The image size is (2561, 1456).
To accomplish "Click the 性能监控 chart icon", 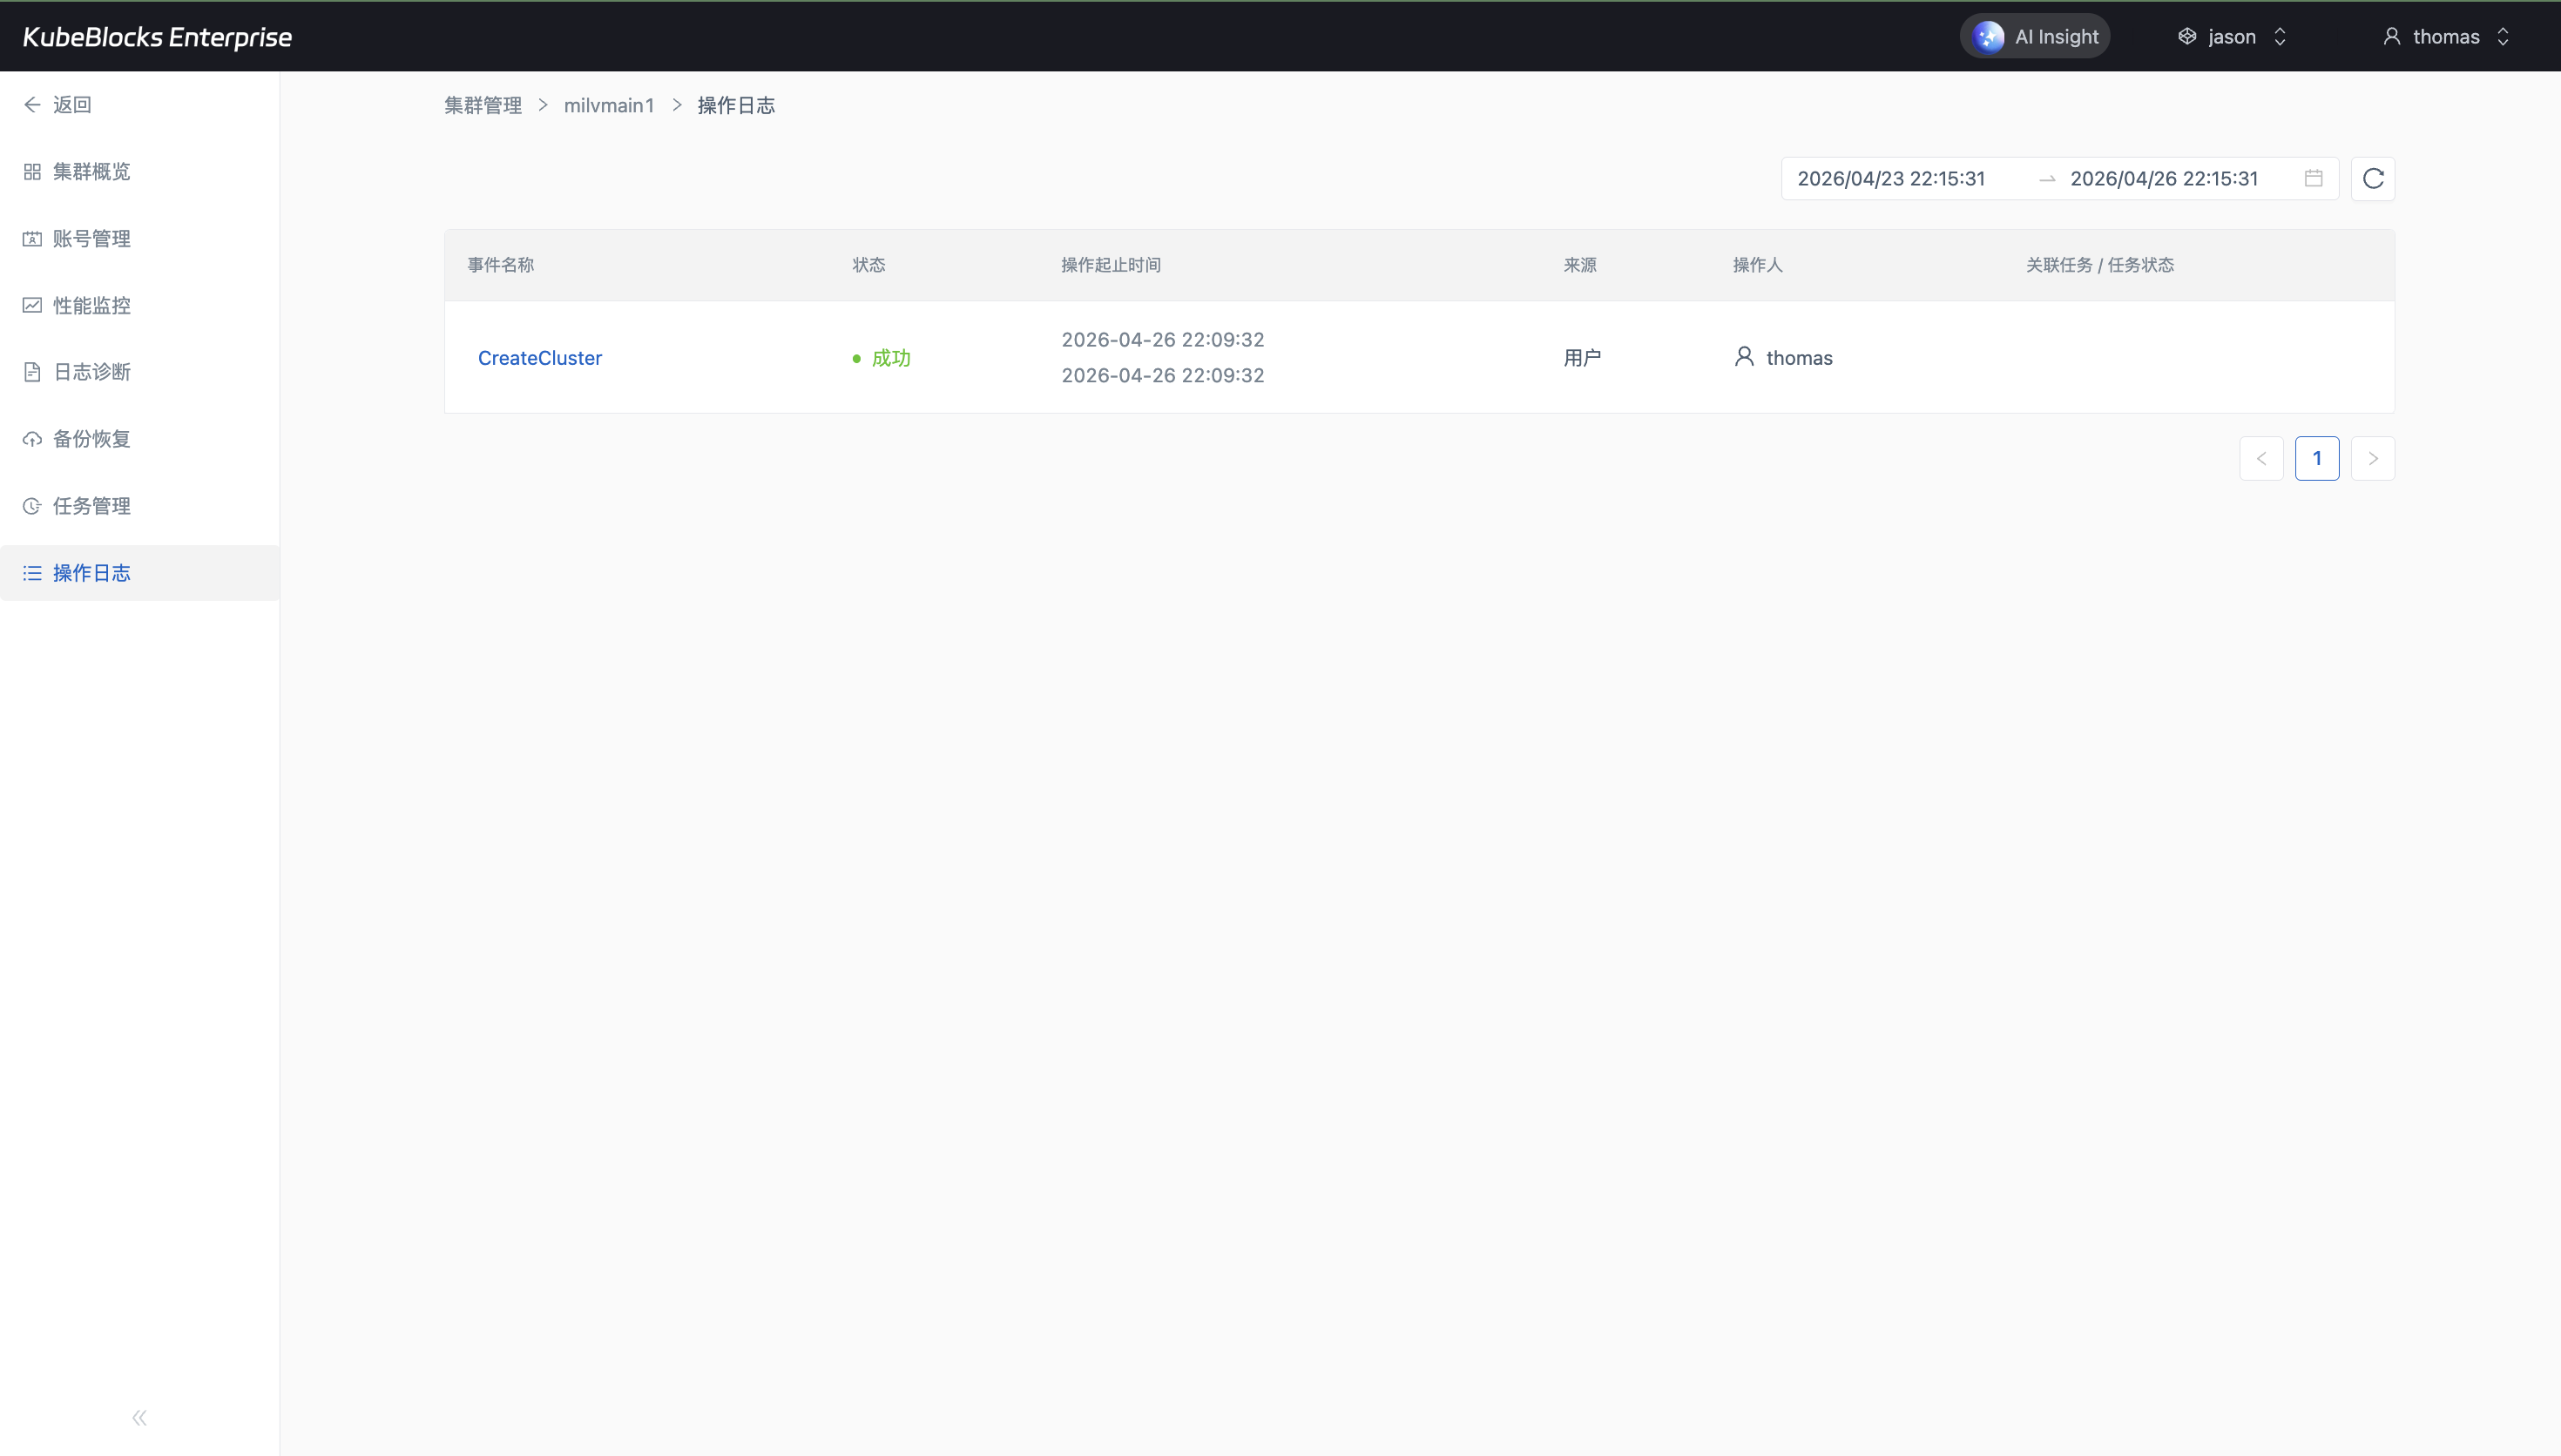I will 32,305.
